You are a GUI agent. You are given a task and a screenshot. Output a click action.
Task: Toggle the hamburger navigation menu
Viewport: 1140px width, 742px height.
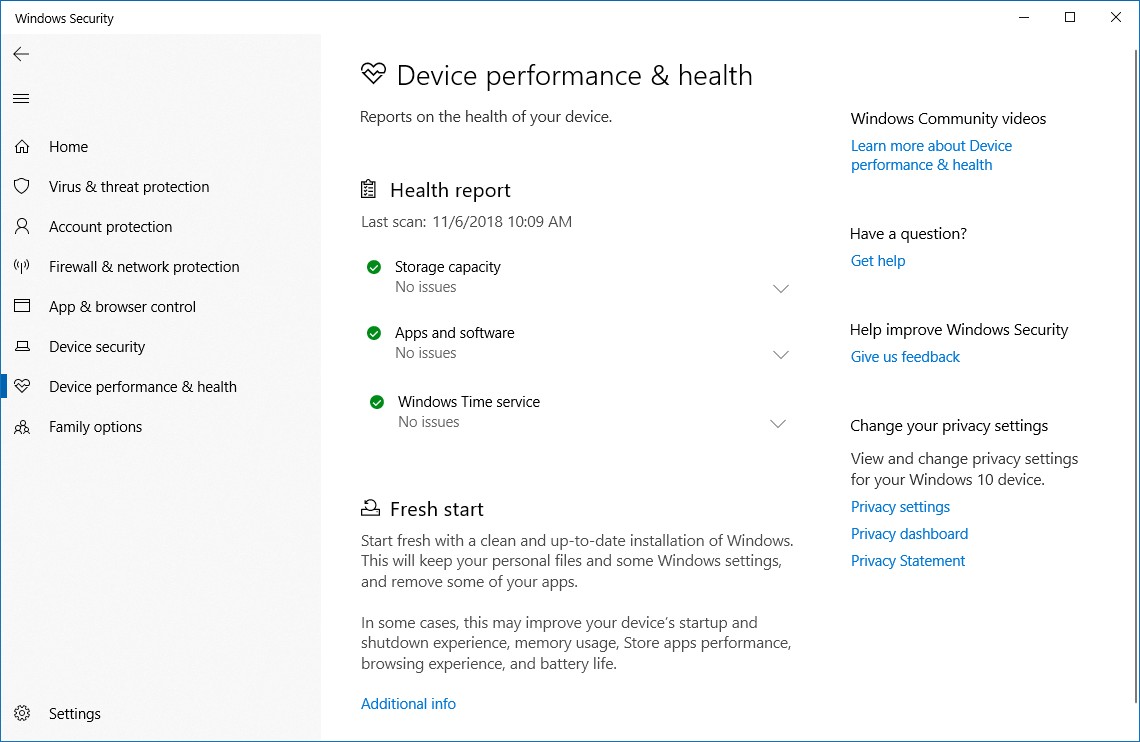click(x=21, y=98)
